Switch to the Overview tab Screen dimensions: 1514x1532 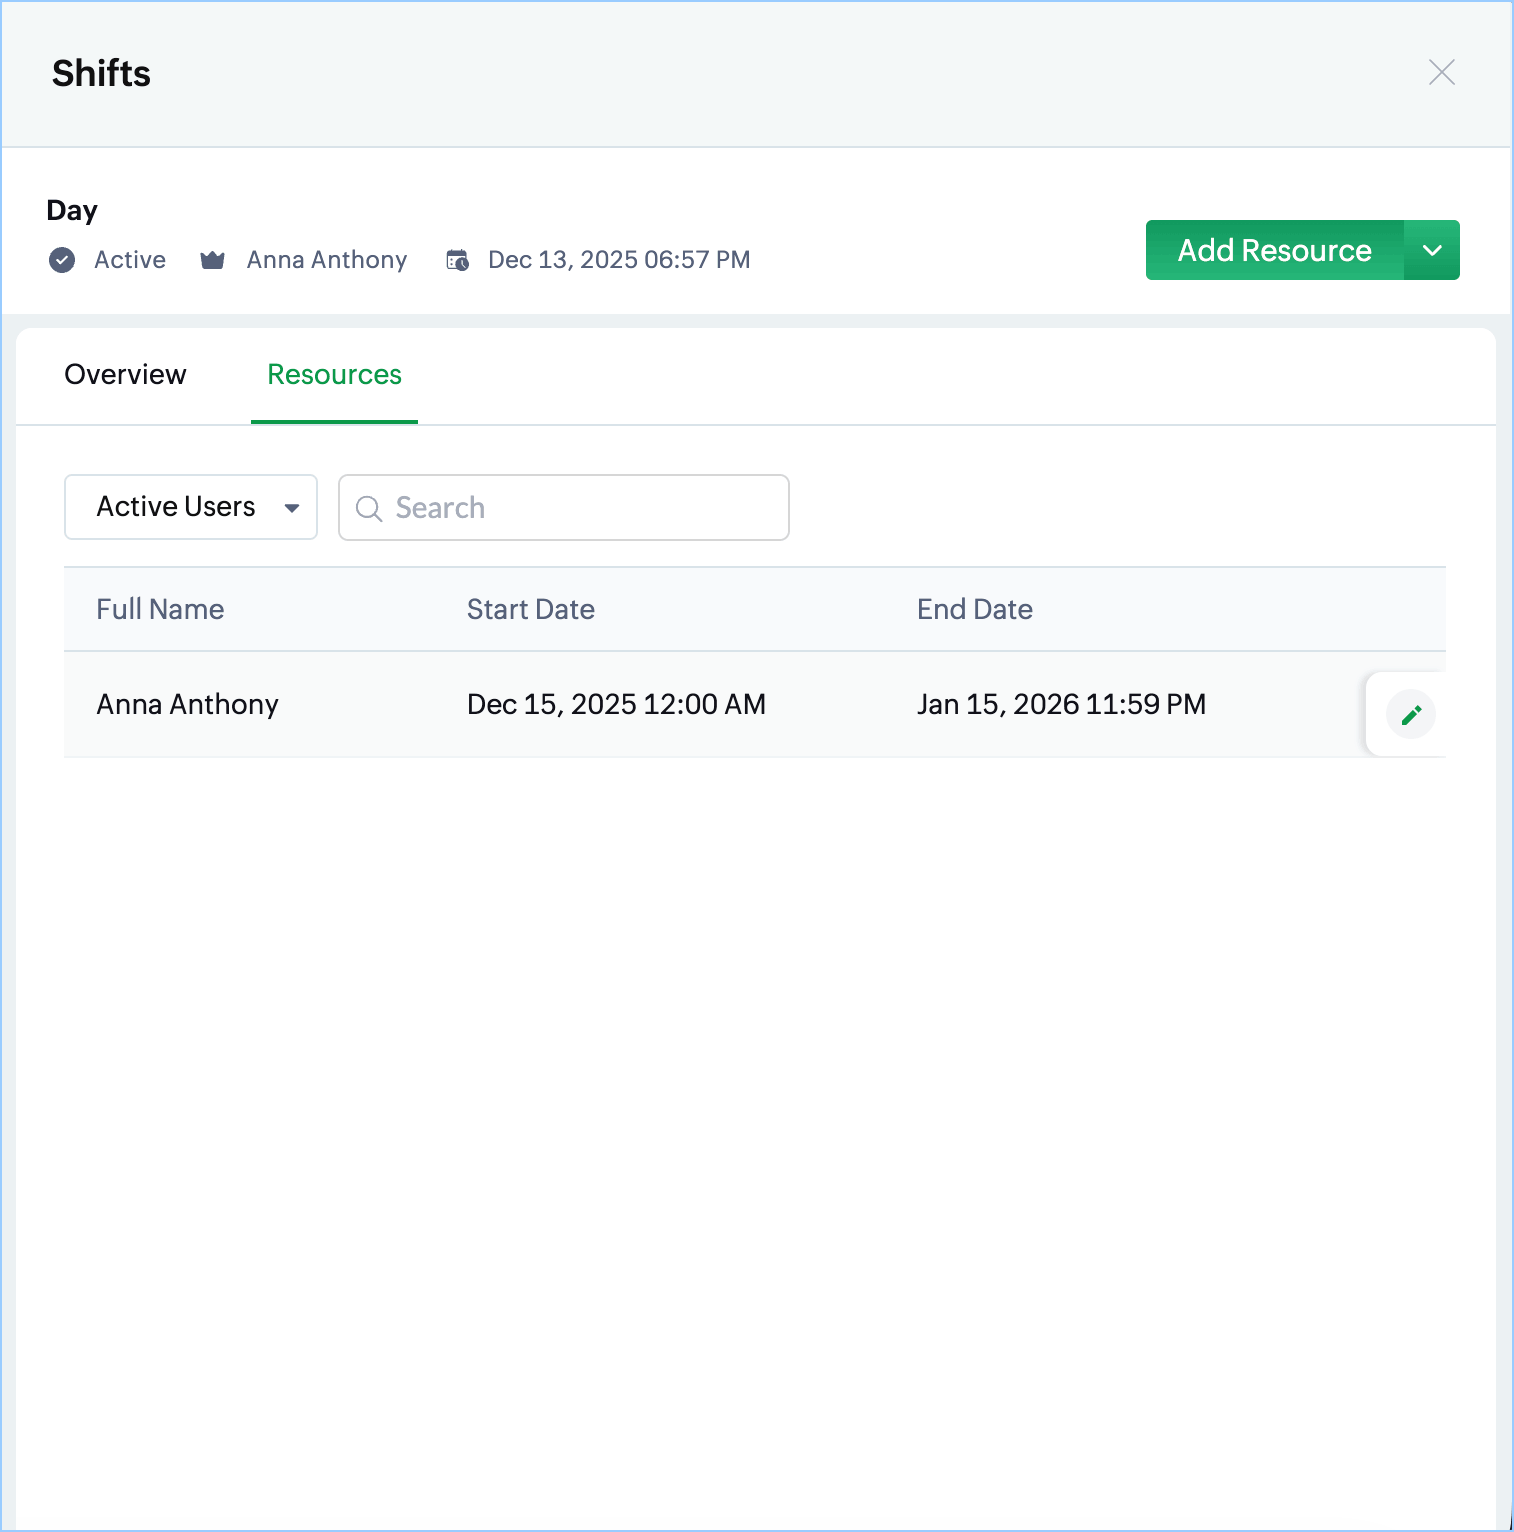click(x=125, y=375)
